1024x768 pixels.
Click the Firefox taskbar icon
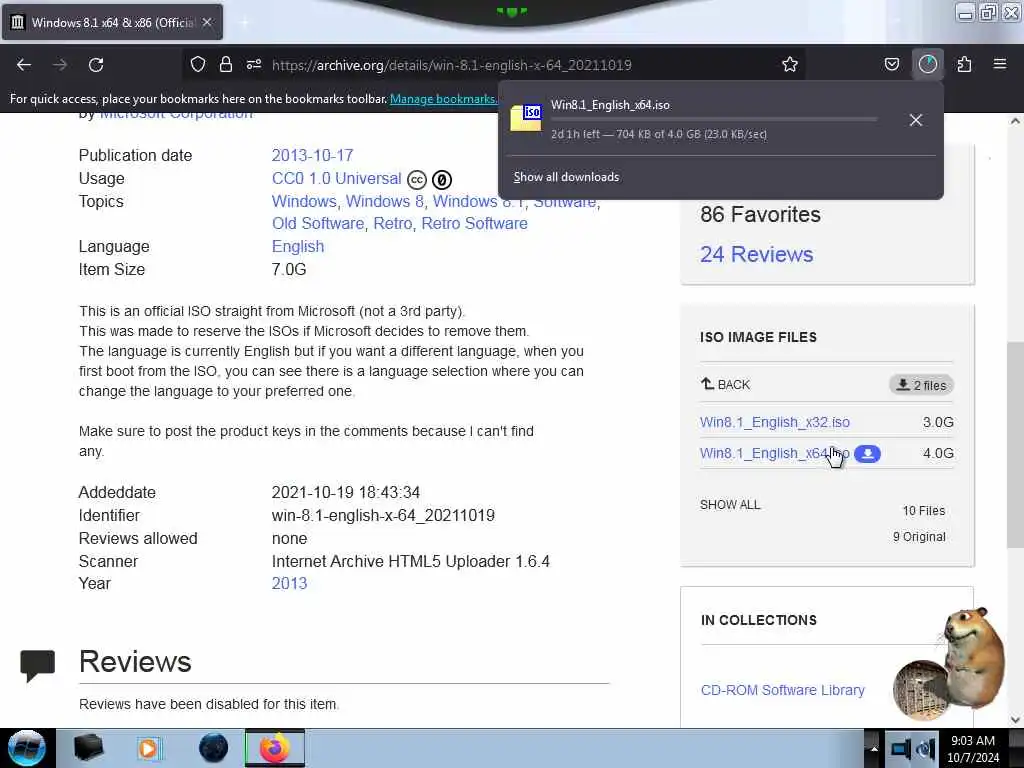pyautogui.click(x=275, y=748)
